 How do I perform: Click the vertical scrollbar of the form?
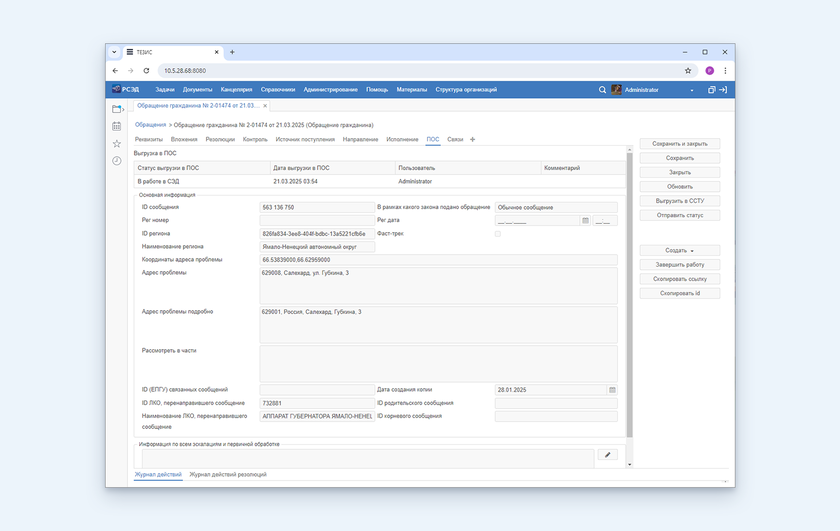[x=630, y=300]
